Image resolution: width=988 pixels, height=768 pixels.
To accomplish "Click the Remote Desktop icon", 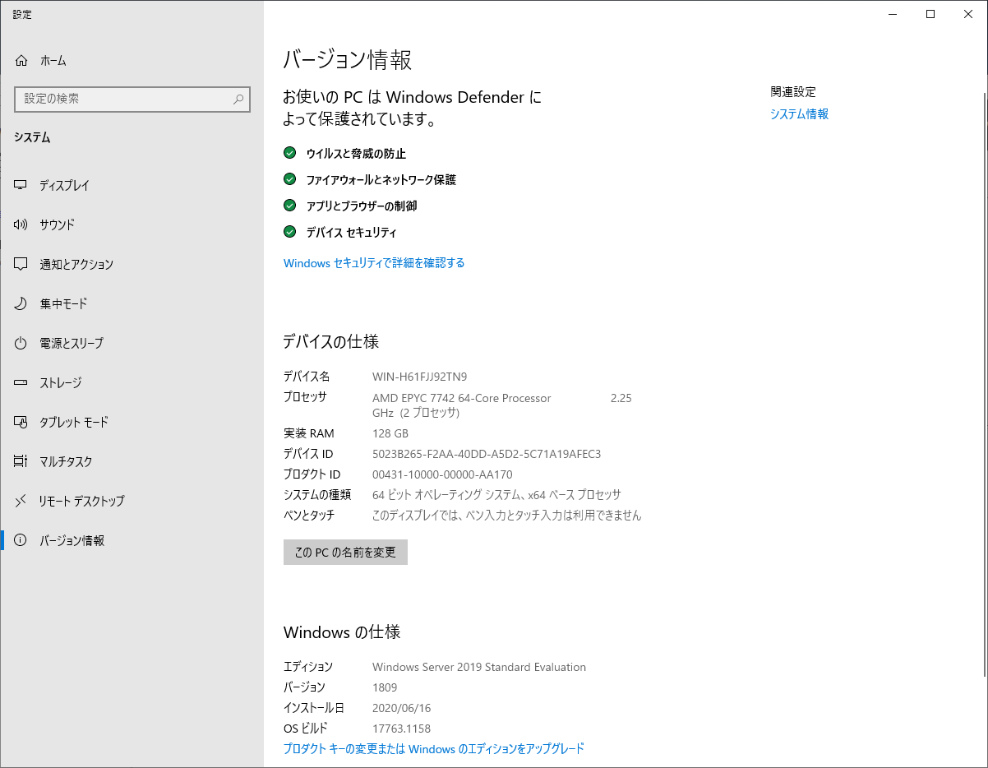I will pyautogui.click(x=20, y=501).
